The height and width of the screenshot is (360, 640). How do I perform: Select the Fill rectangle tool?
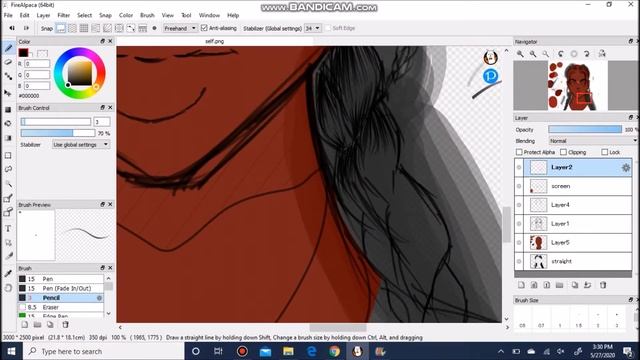point(8,109)
